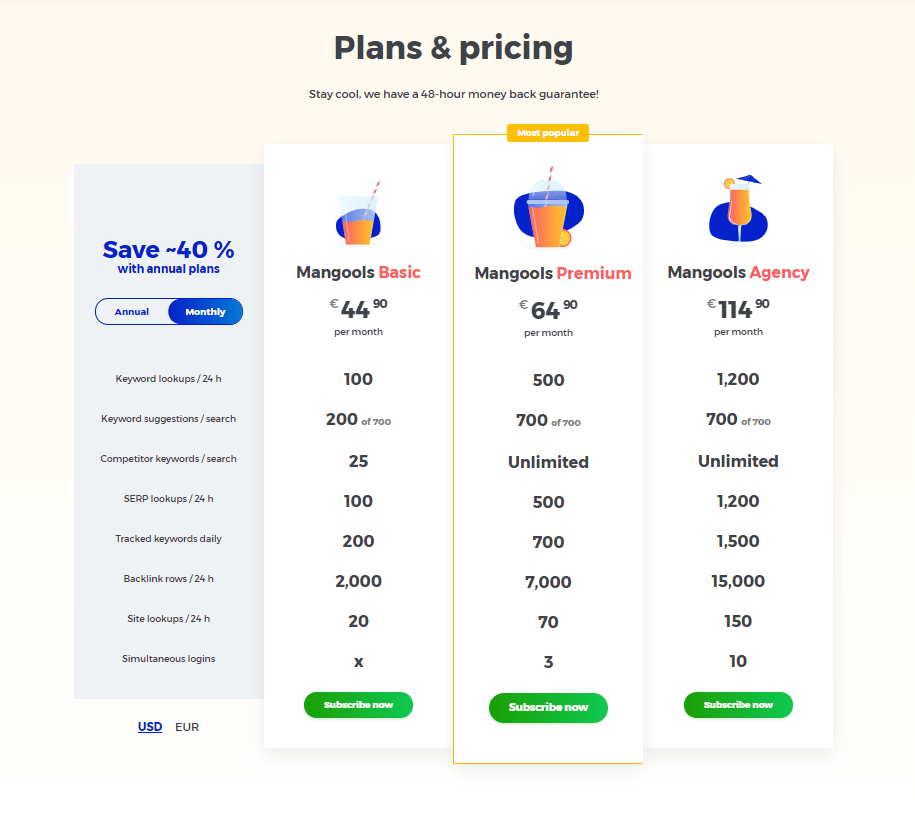
Task: Click the Mangools Basic juice glass icon
Action: click(358, 213)
